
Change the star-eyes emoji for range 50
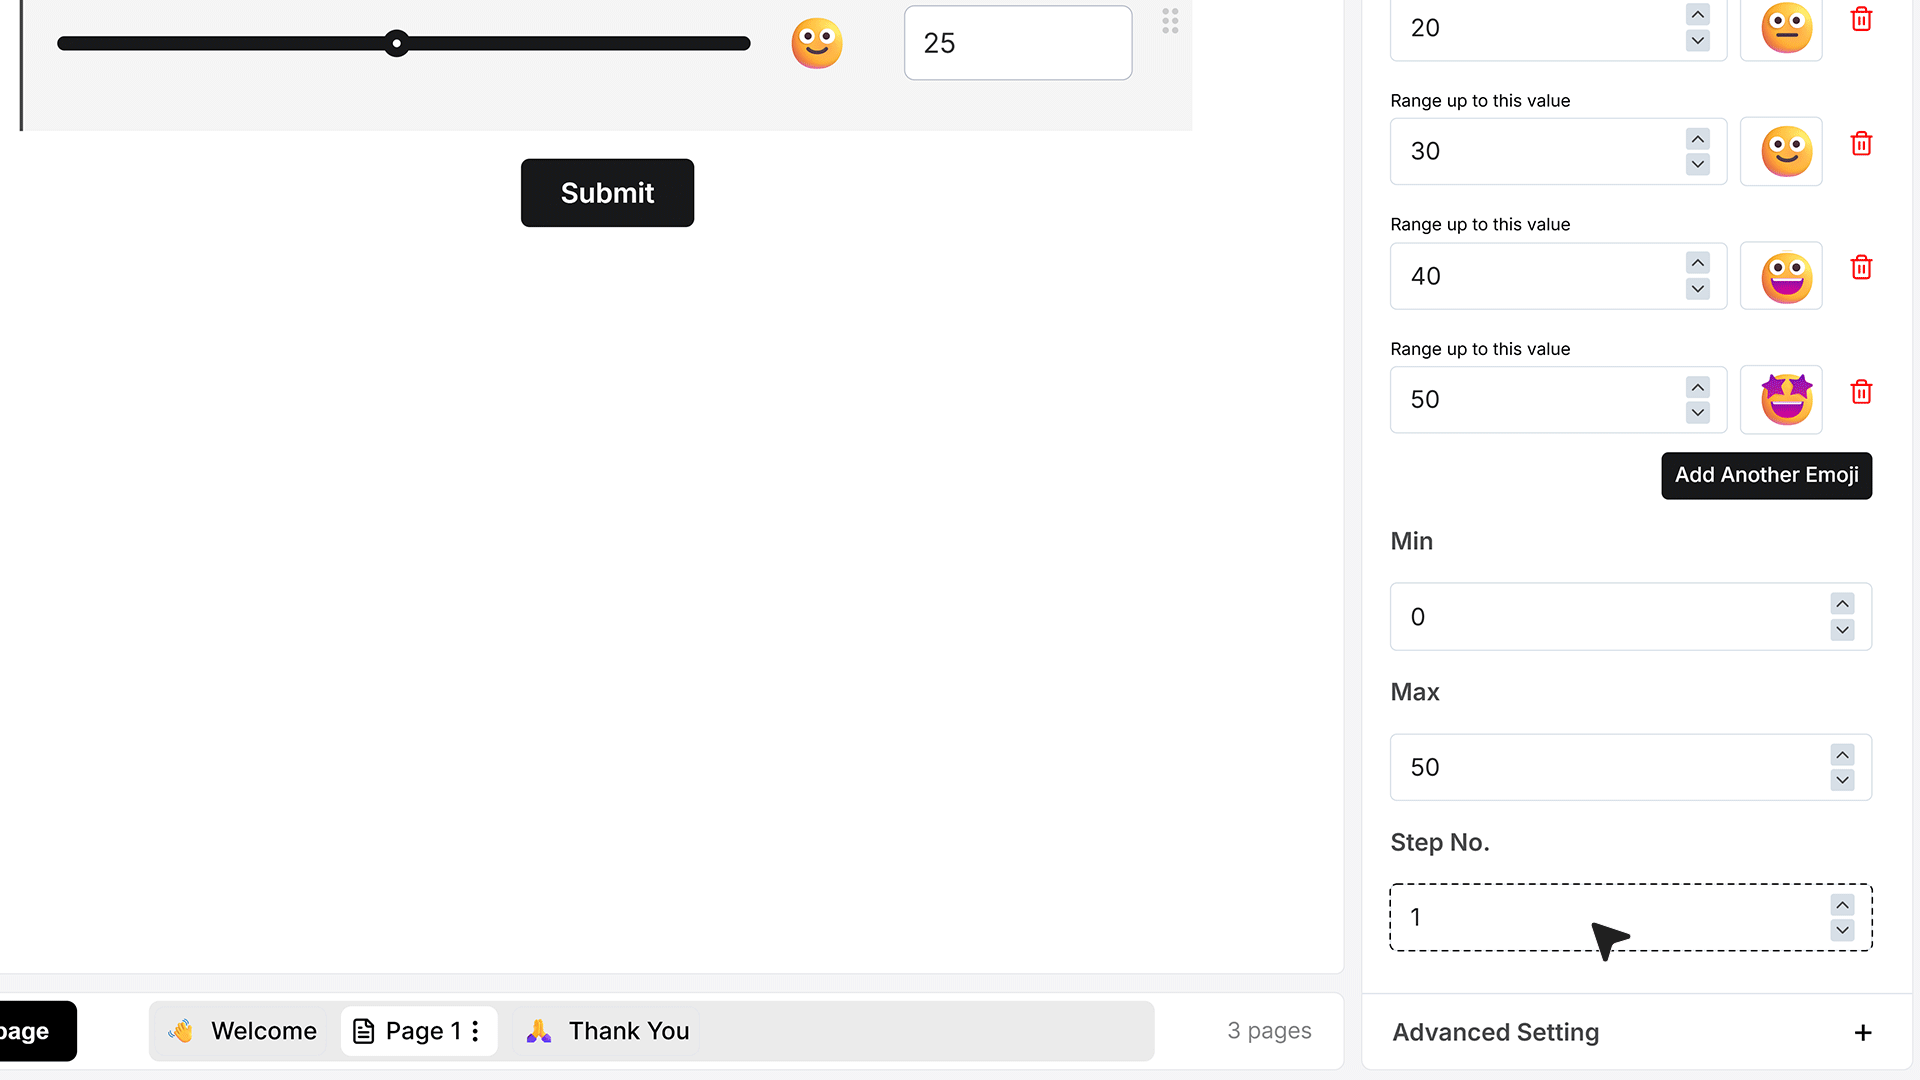(1781, 400)
